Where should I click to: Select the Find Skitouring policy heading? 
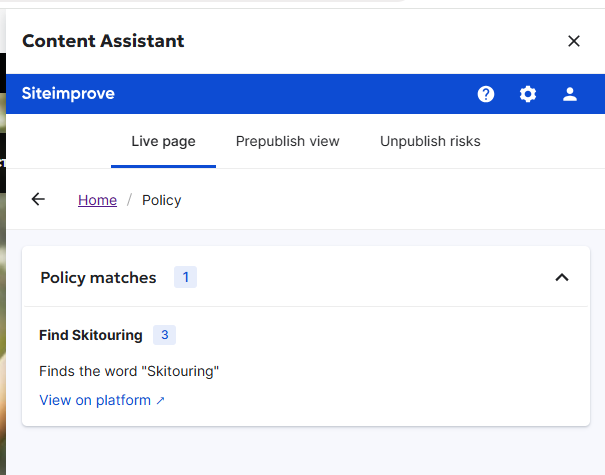(91, 335)
